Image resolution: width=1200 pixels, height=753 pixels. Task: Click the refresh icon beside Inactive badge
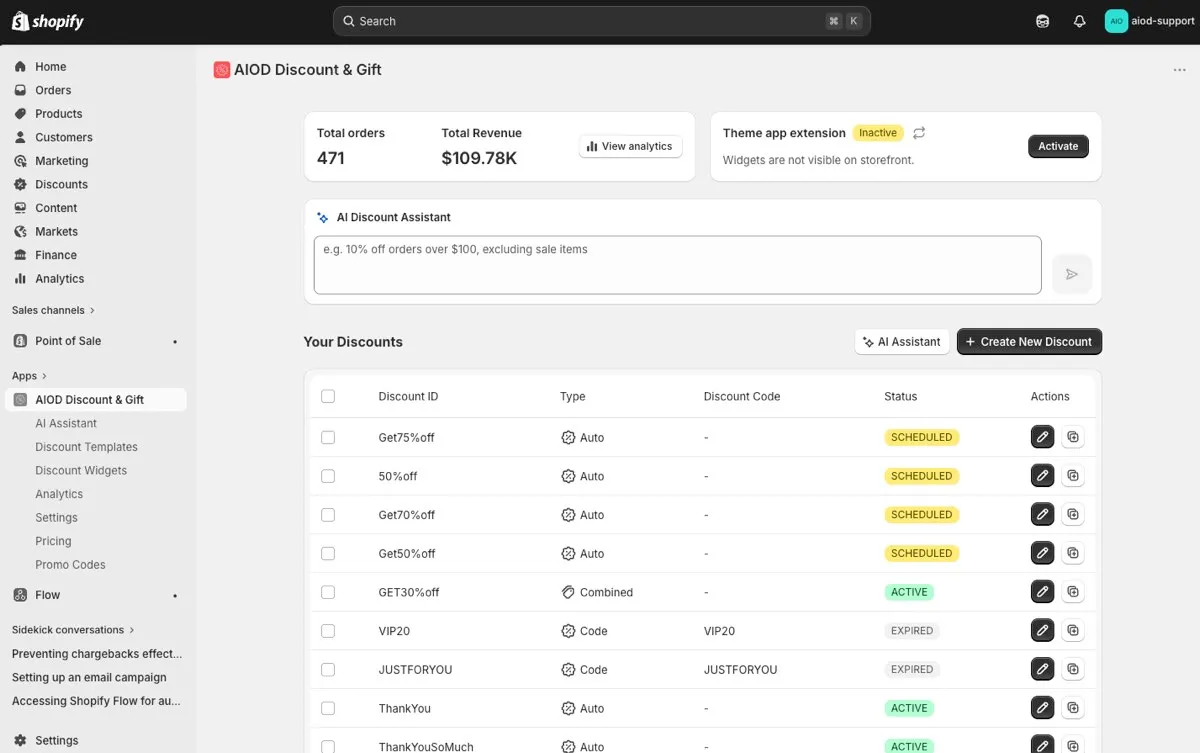[919, 132]
